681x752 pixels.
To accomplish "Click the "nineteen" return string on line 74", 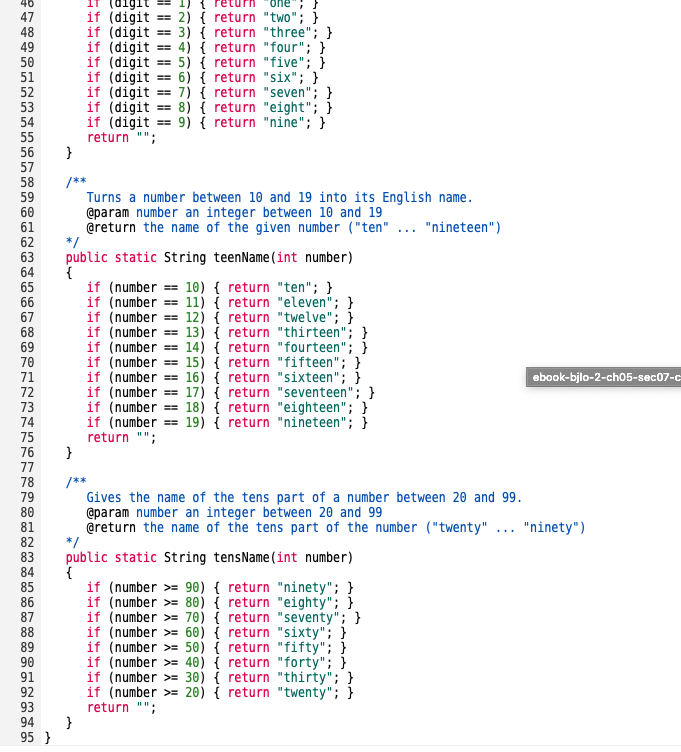I will click(x=312, y=423).
